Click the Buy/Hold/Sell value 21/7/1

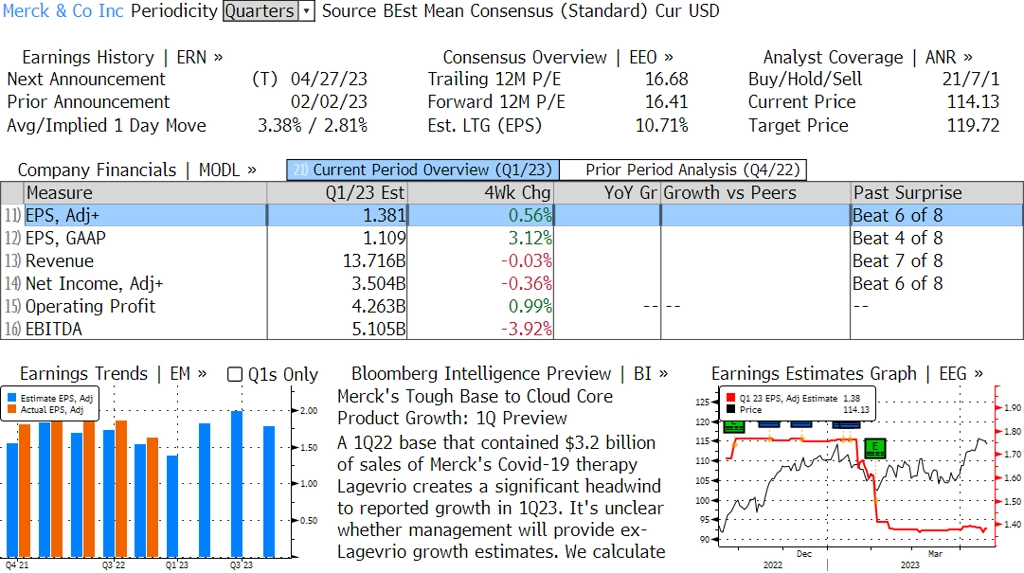[970, 79]
